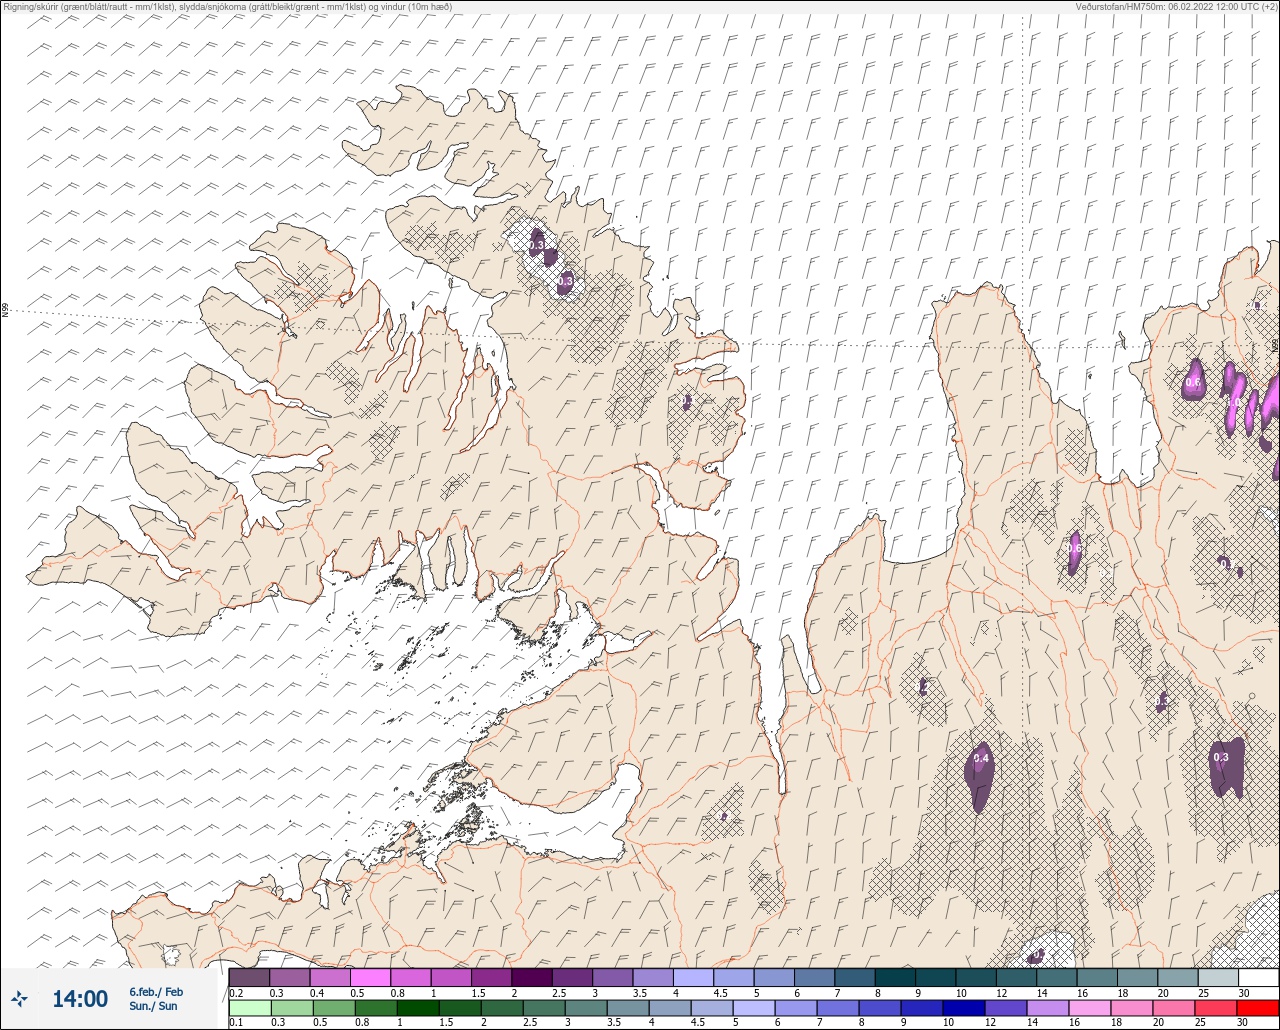Choose the dark teal 9 swatch, upper scale

click(935, 977)
